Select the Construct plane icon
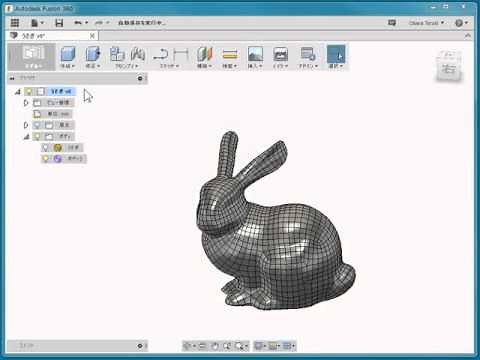The width and height of the screenshot is (480, 360). 205,54
